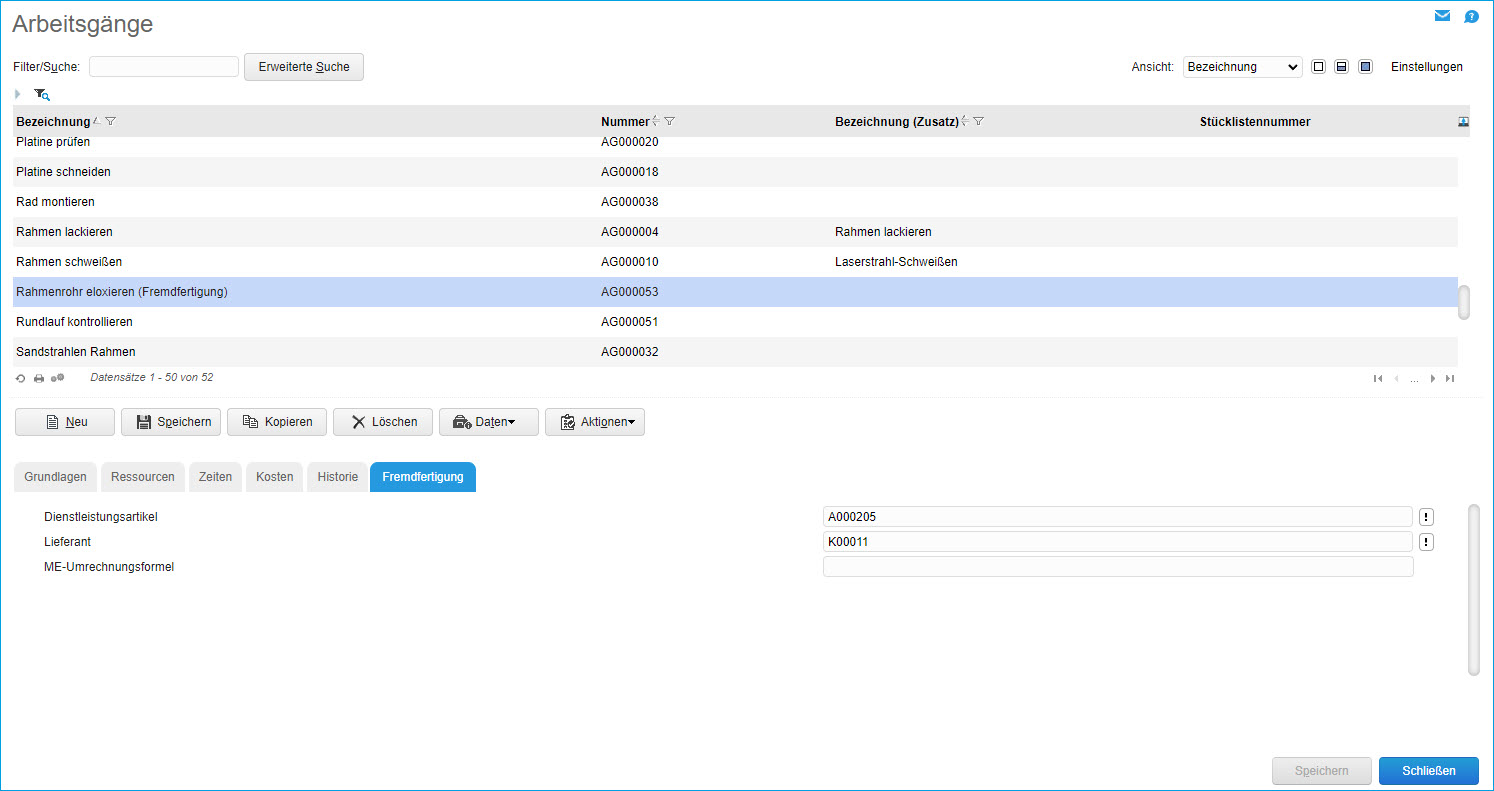Screen dimensions: 1494x791
Task: Open the mail envelope icon
Action: click(1442, 16)
